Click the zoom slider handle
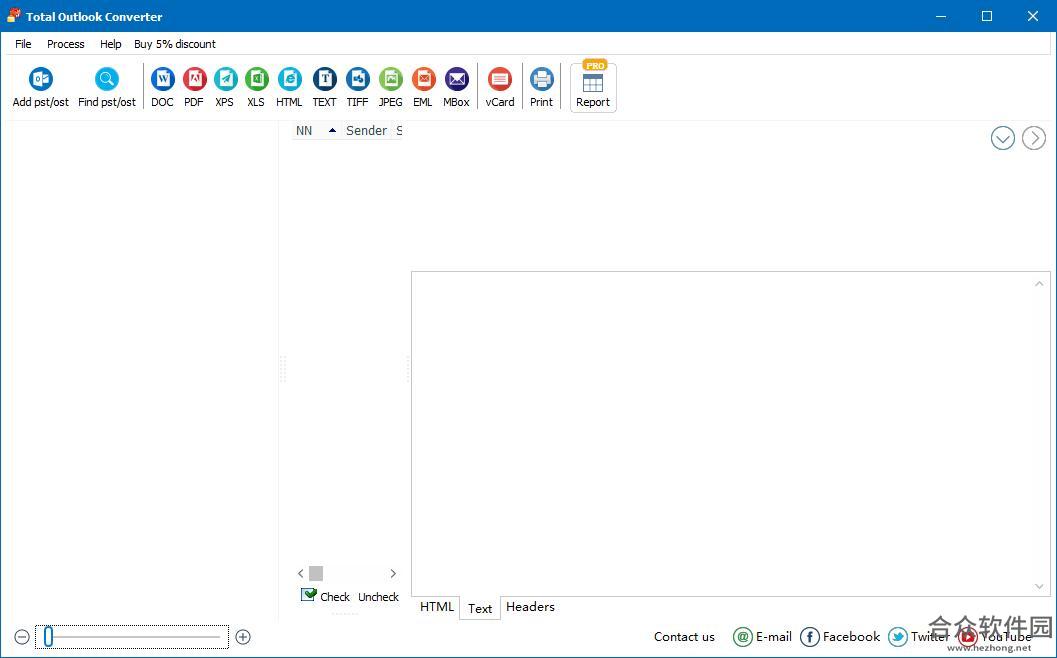Image resolution: width=1057 pixels, height=658 pixels. 49,636
